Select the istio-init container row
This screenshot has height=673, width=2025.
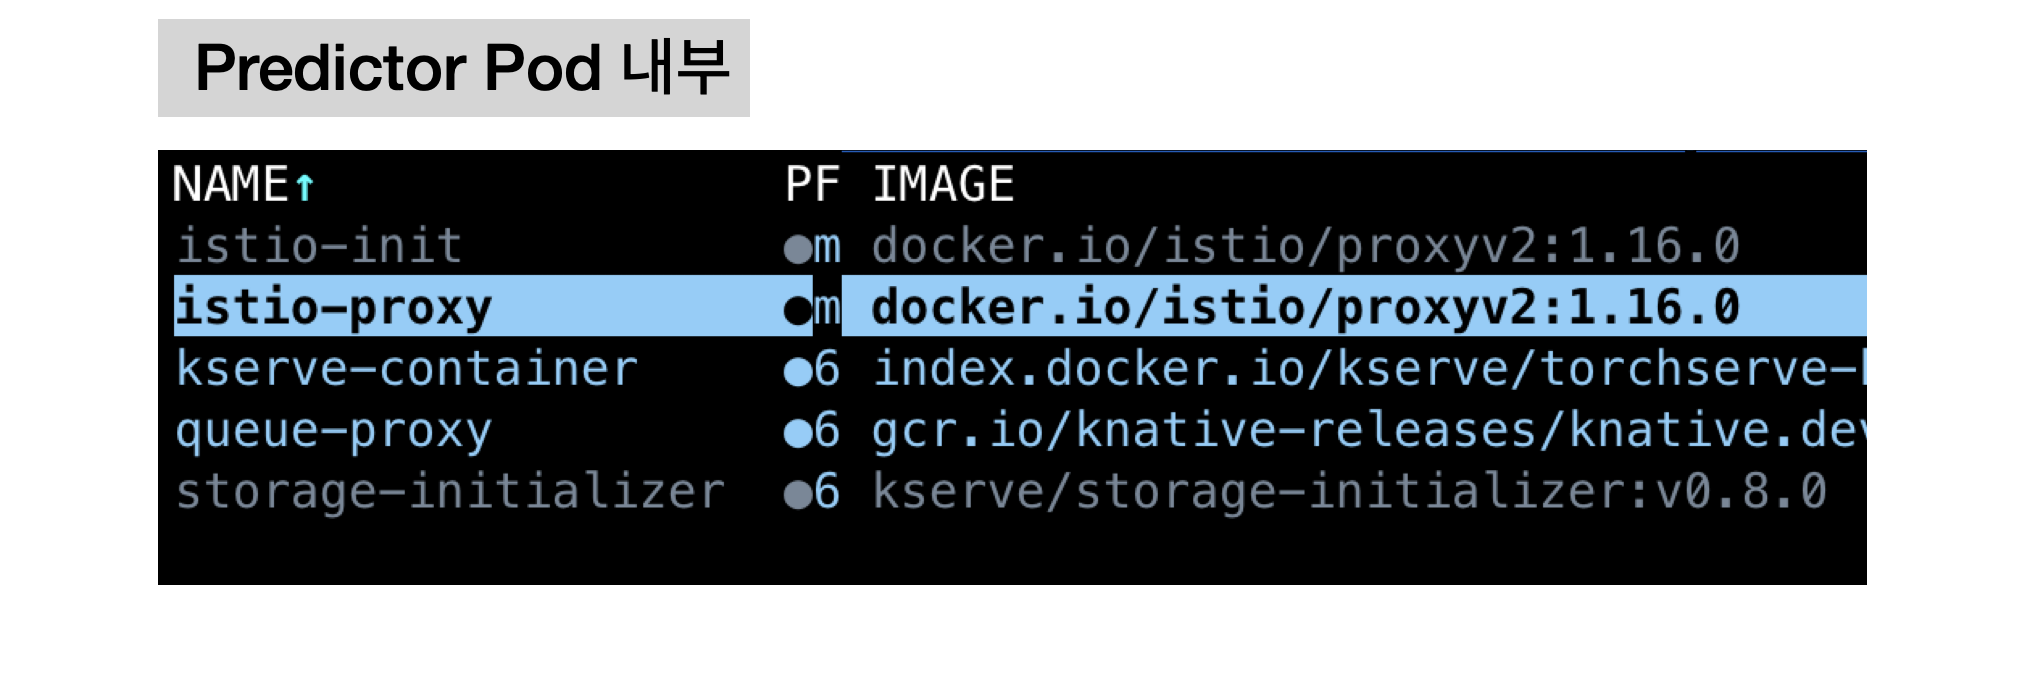[x=1012, y=246]
